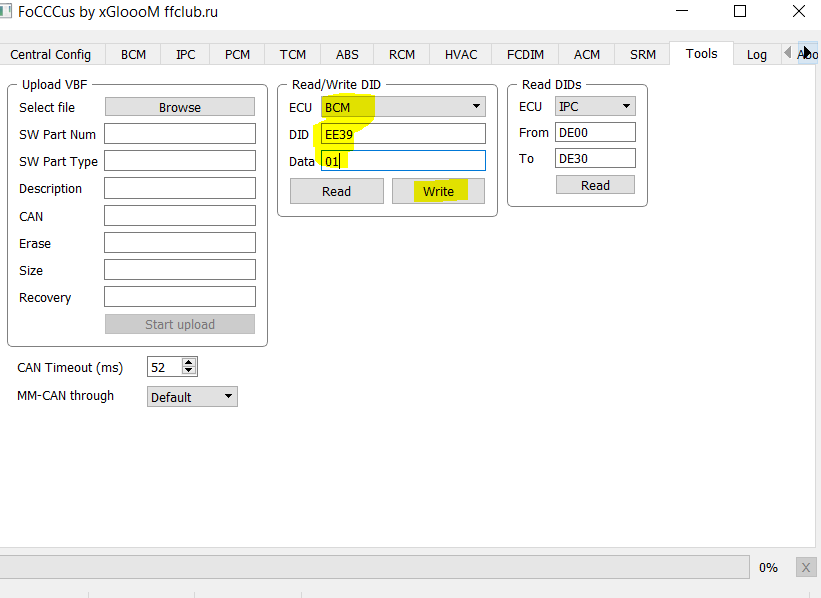Increase CAN Timeout with up arrow

190,362
